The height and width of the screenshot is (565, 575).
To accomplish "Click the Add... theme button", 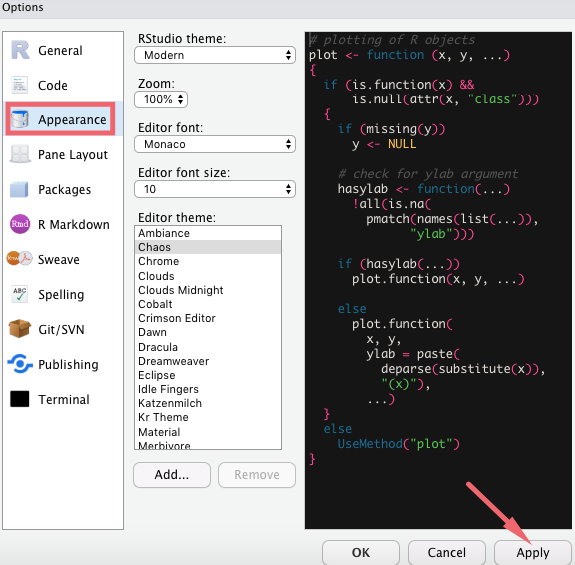I will [172, 475].
